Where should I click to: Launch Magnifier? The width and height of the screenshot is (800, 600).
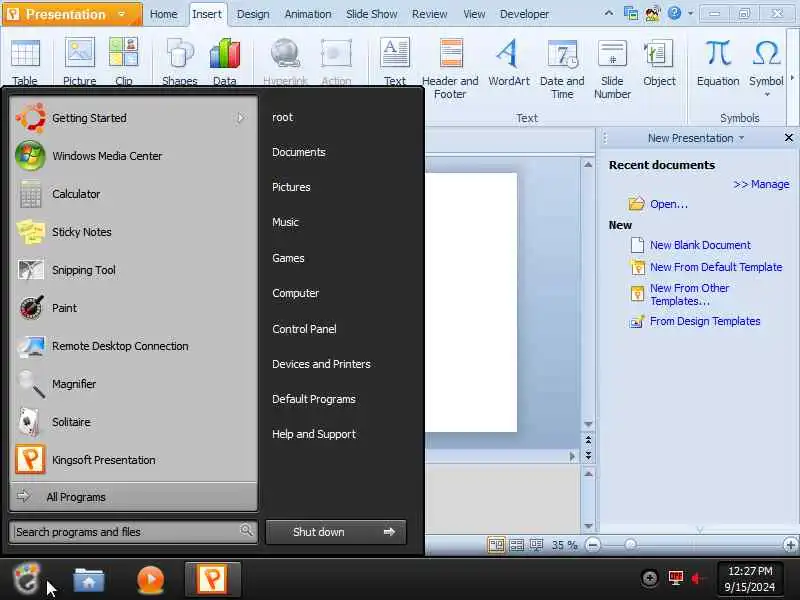[134, 384]
